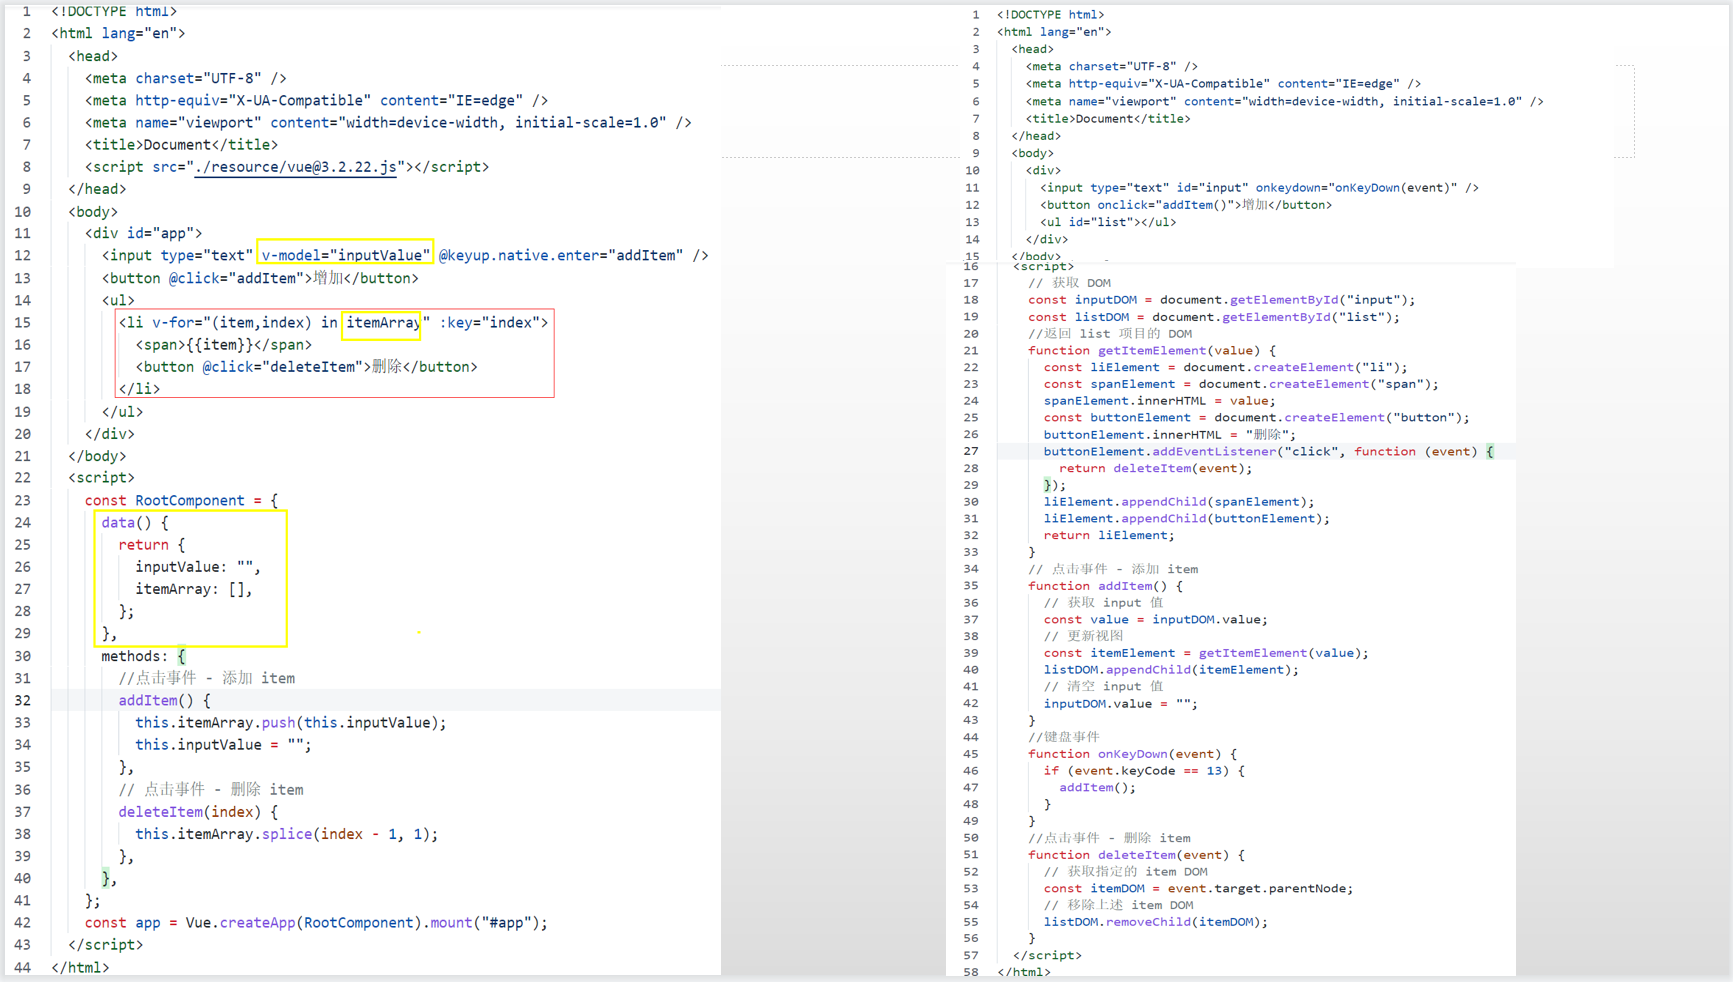Click "const value = inputDOM.value;" line

click(1156, 620)
